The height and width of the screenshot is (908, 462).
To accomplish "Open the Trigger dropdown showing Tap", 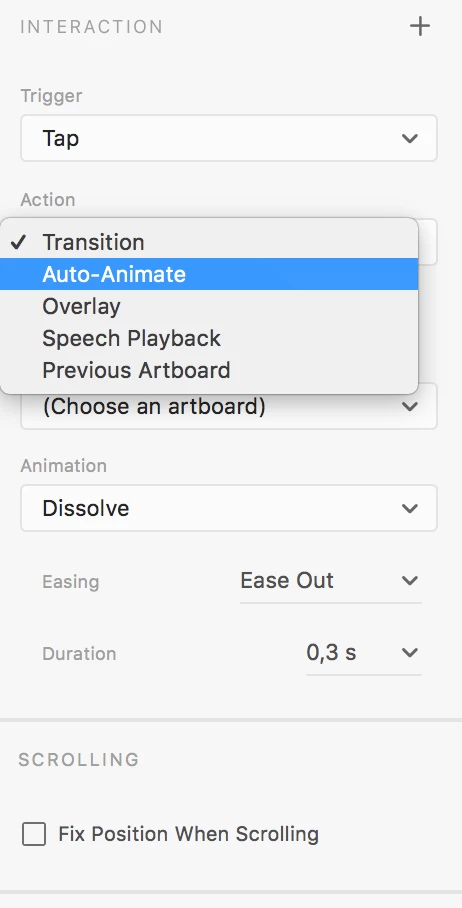I will coord(229,138).
